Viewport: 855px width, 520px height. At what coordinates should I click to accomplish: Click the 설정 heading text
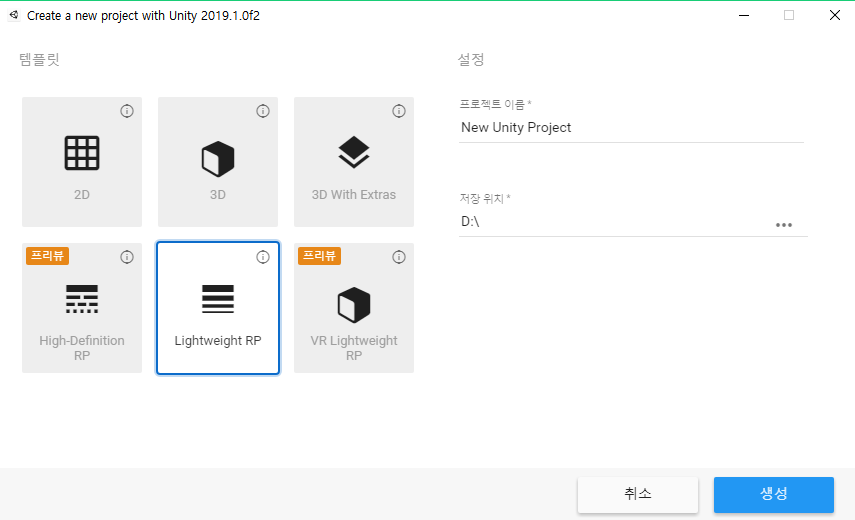click(x=471, y=59)
